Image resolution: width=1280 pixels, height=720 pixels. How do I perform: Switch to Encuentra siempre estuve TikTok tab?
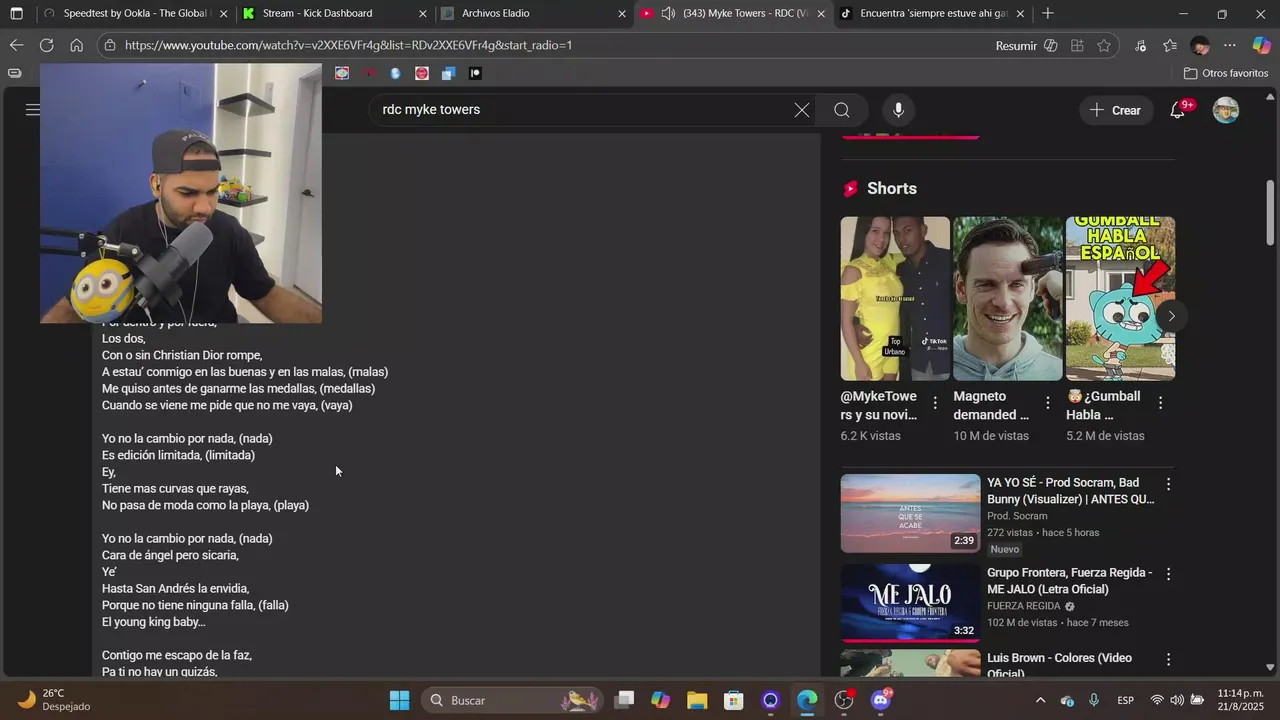(x=933, y=14)
